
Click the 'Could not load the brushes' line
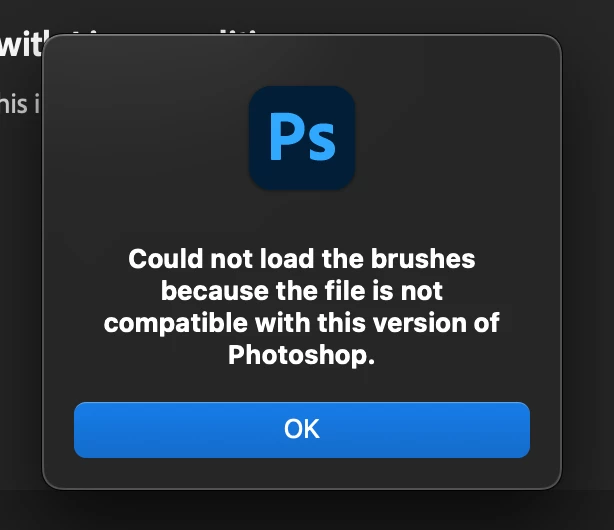[302, 259]
